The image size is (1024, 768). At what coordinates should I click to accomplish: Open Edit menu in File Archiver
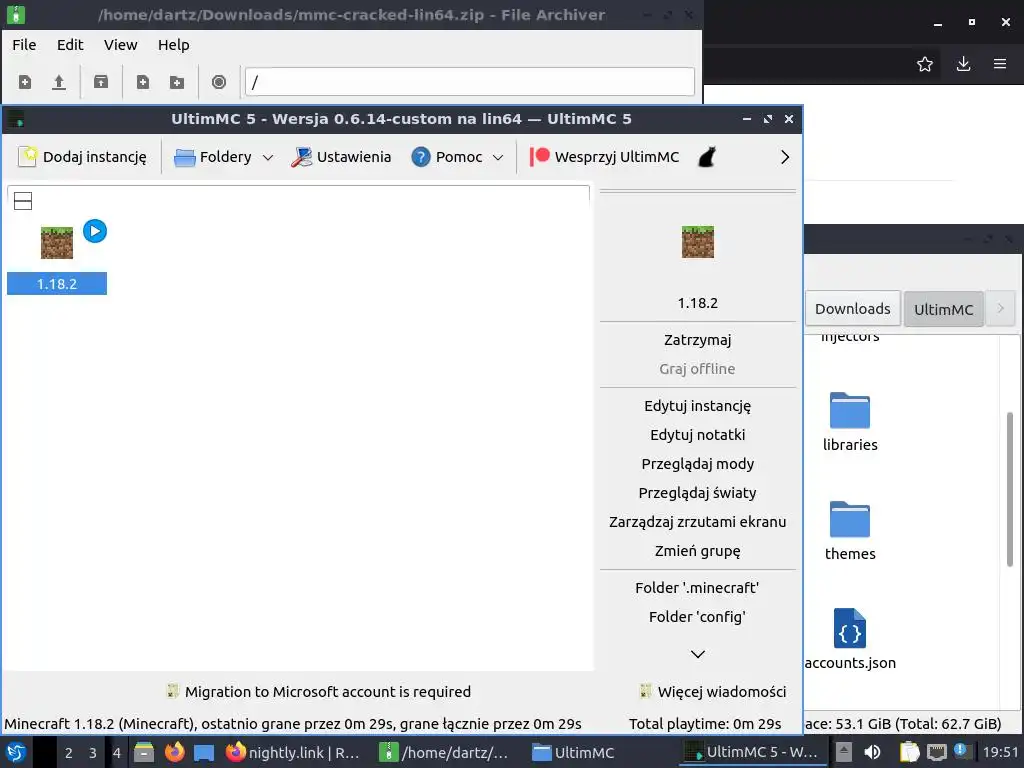pyautogui.click(x=70, y=44)
